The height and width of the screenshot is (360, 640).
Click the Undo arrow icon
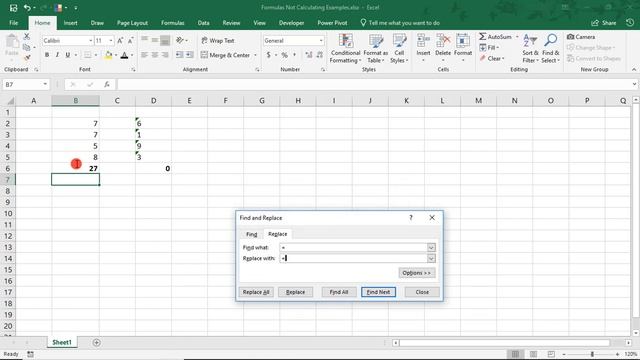tap(27, 8)
